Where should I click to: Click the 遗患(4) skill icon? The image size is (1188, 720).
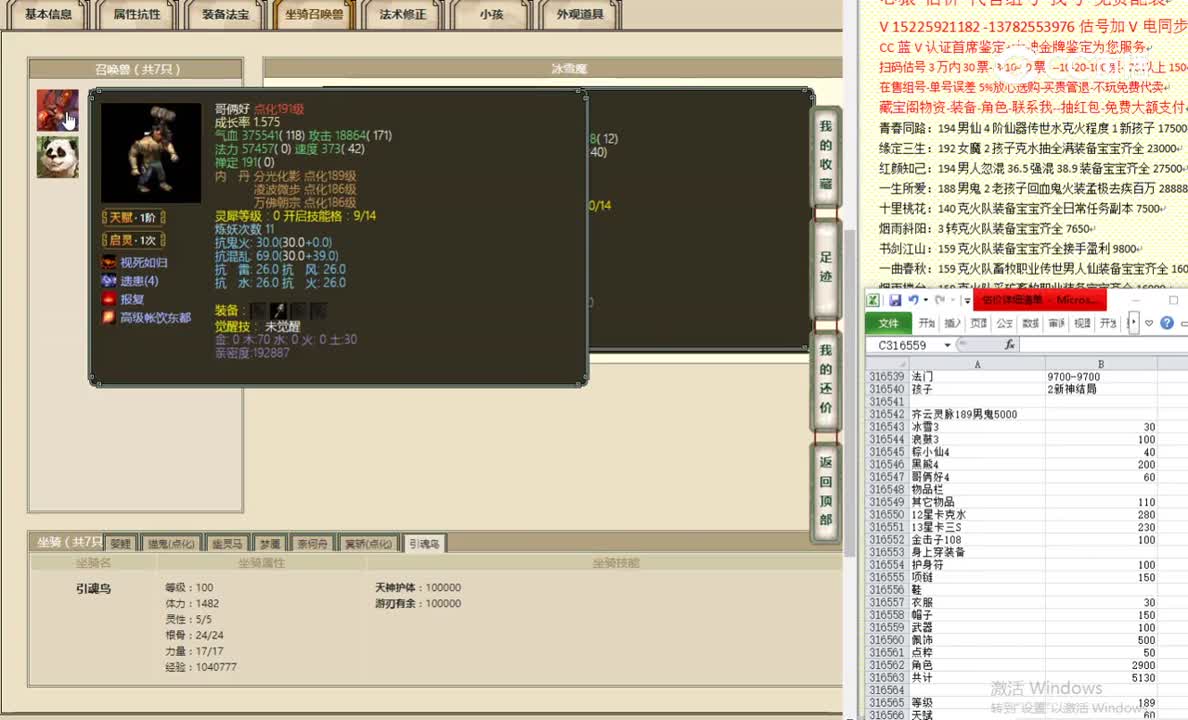pyautogui.click(x=108, y=280)
